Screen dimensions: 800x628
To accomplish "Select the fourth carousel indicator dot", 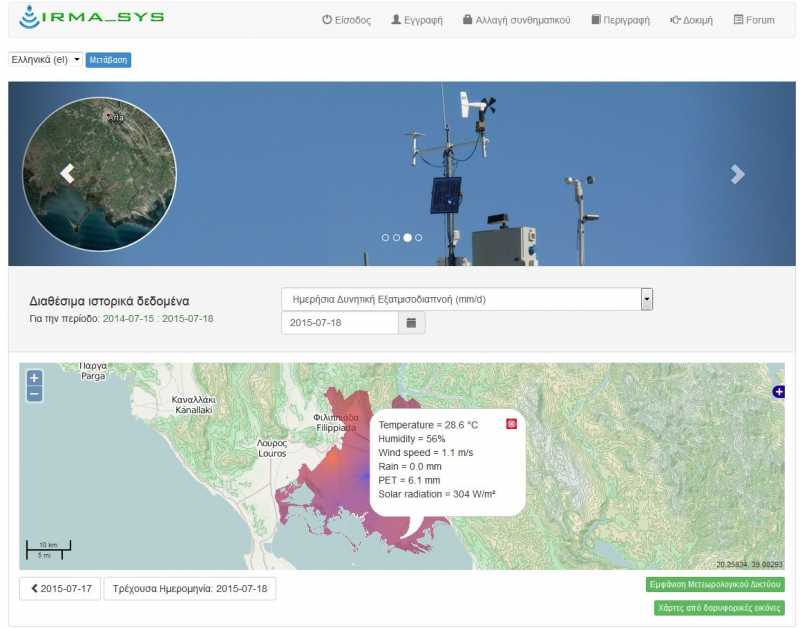I will click(x=419, y=238).
